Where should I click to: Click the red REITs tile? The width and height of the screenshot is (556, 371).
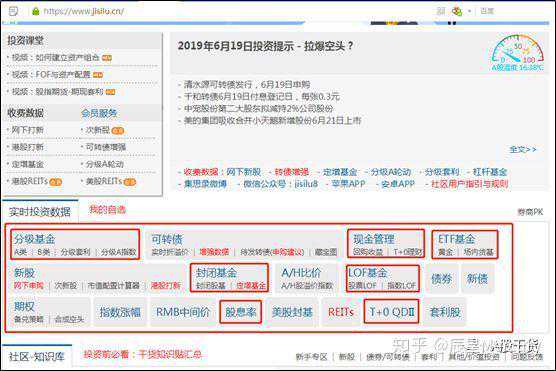pyautogui.click(x=341, y=312)
